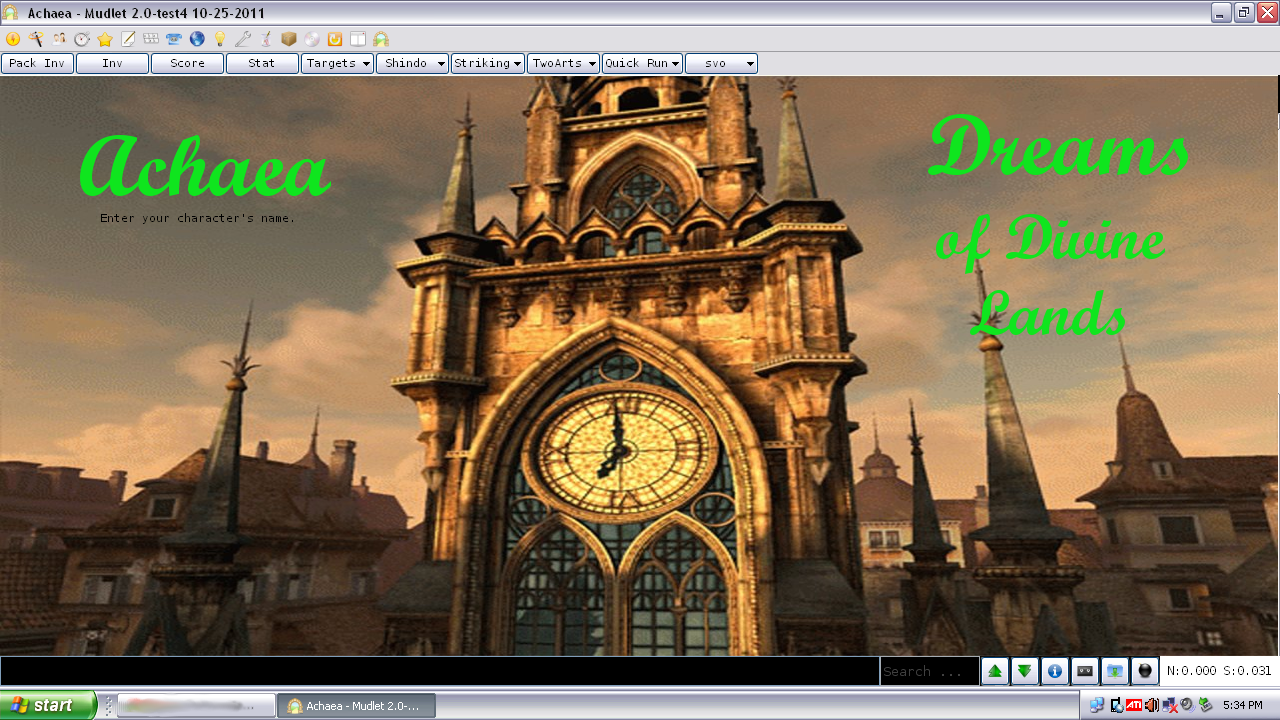The height and width of the screenshot is (720, 1280).
Task: Open the Notepad pencil-cup icon
Action: [x=266, y=39]
